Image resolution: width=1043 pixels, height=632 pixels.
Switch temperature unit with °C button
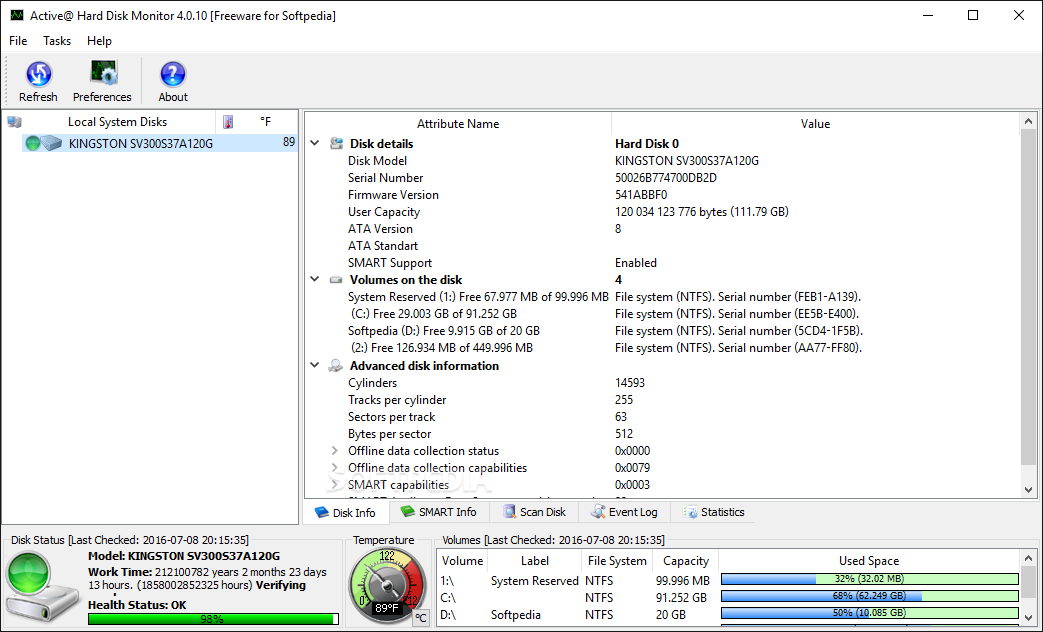(420, 618)
